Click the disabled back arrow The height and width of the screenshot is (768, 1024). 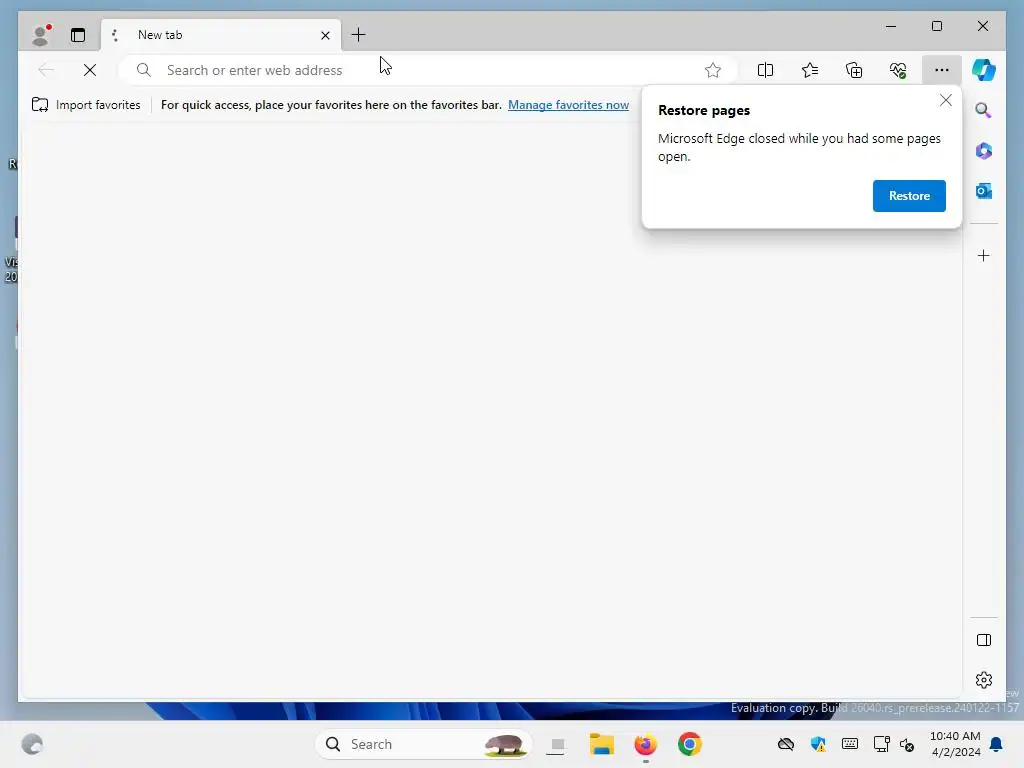pos(46,70)
